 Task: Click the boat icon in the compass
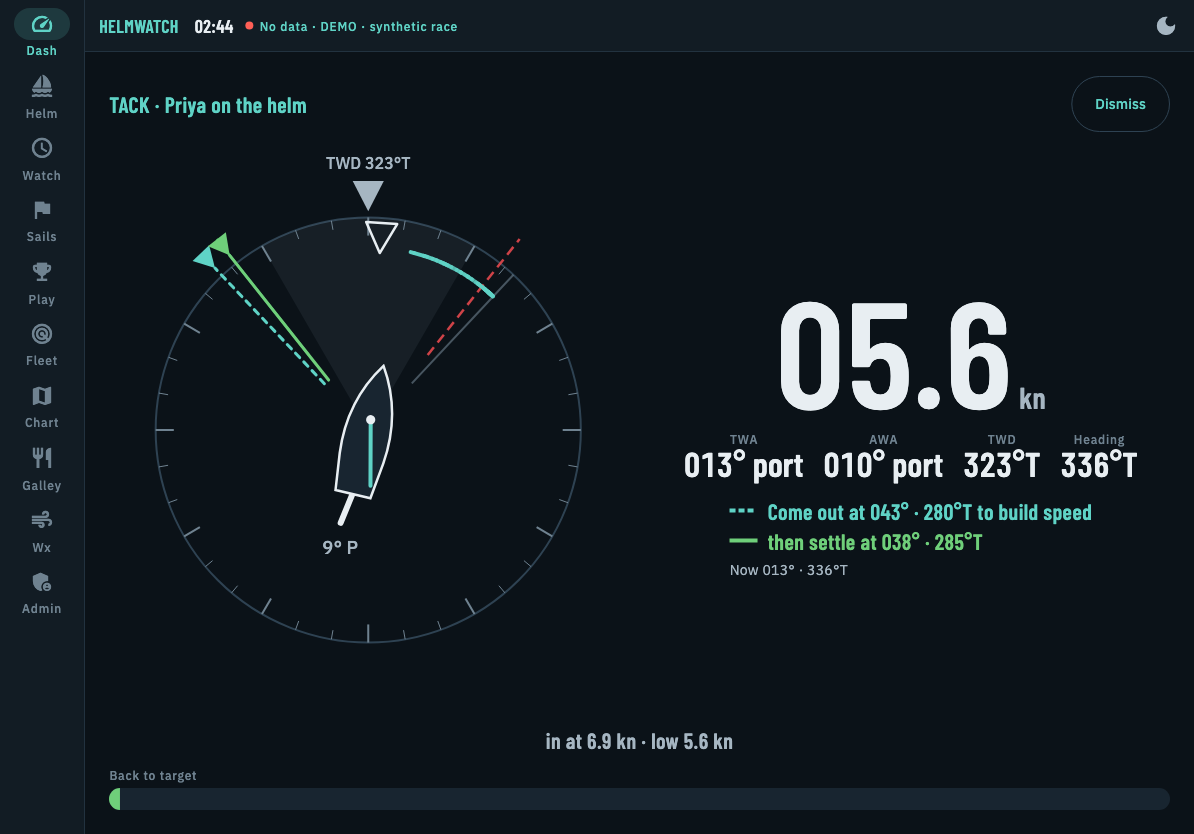coord(366,432)
